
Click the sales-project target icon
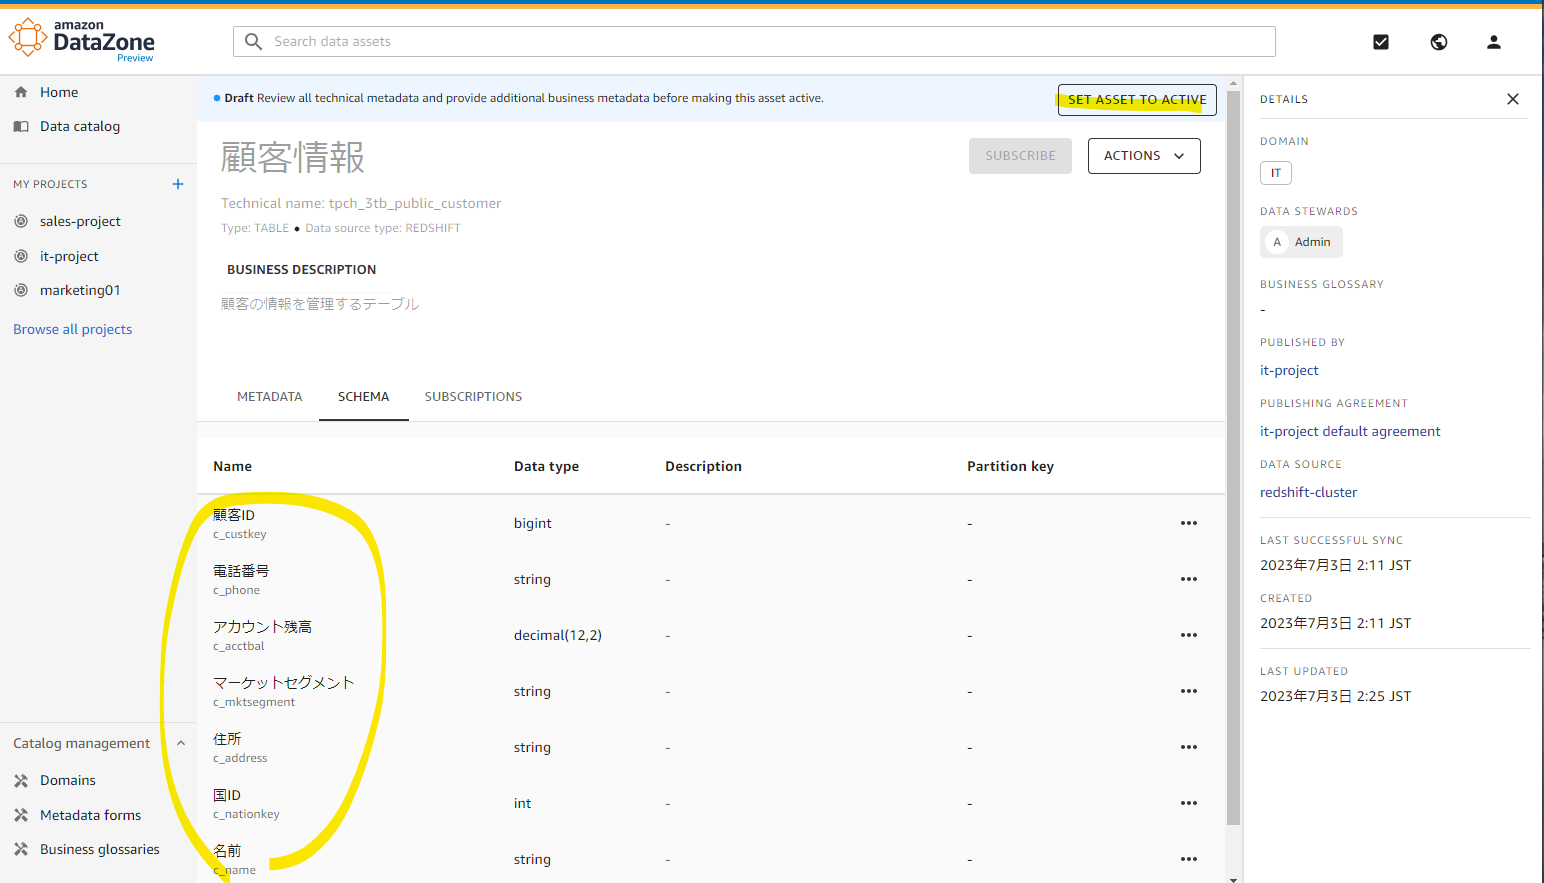(x=21, y=221)
